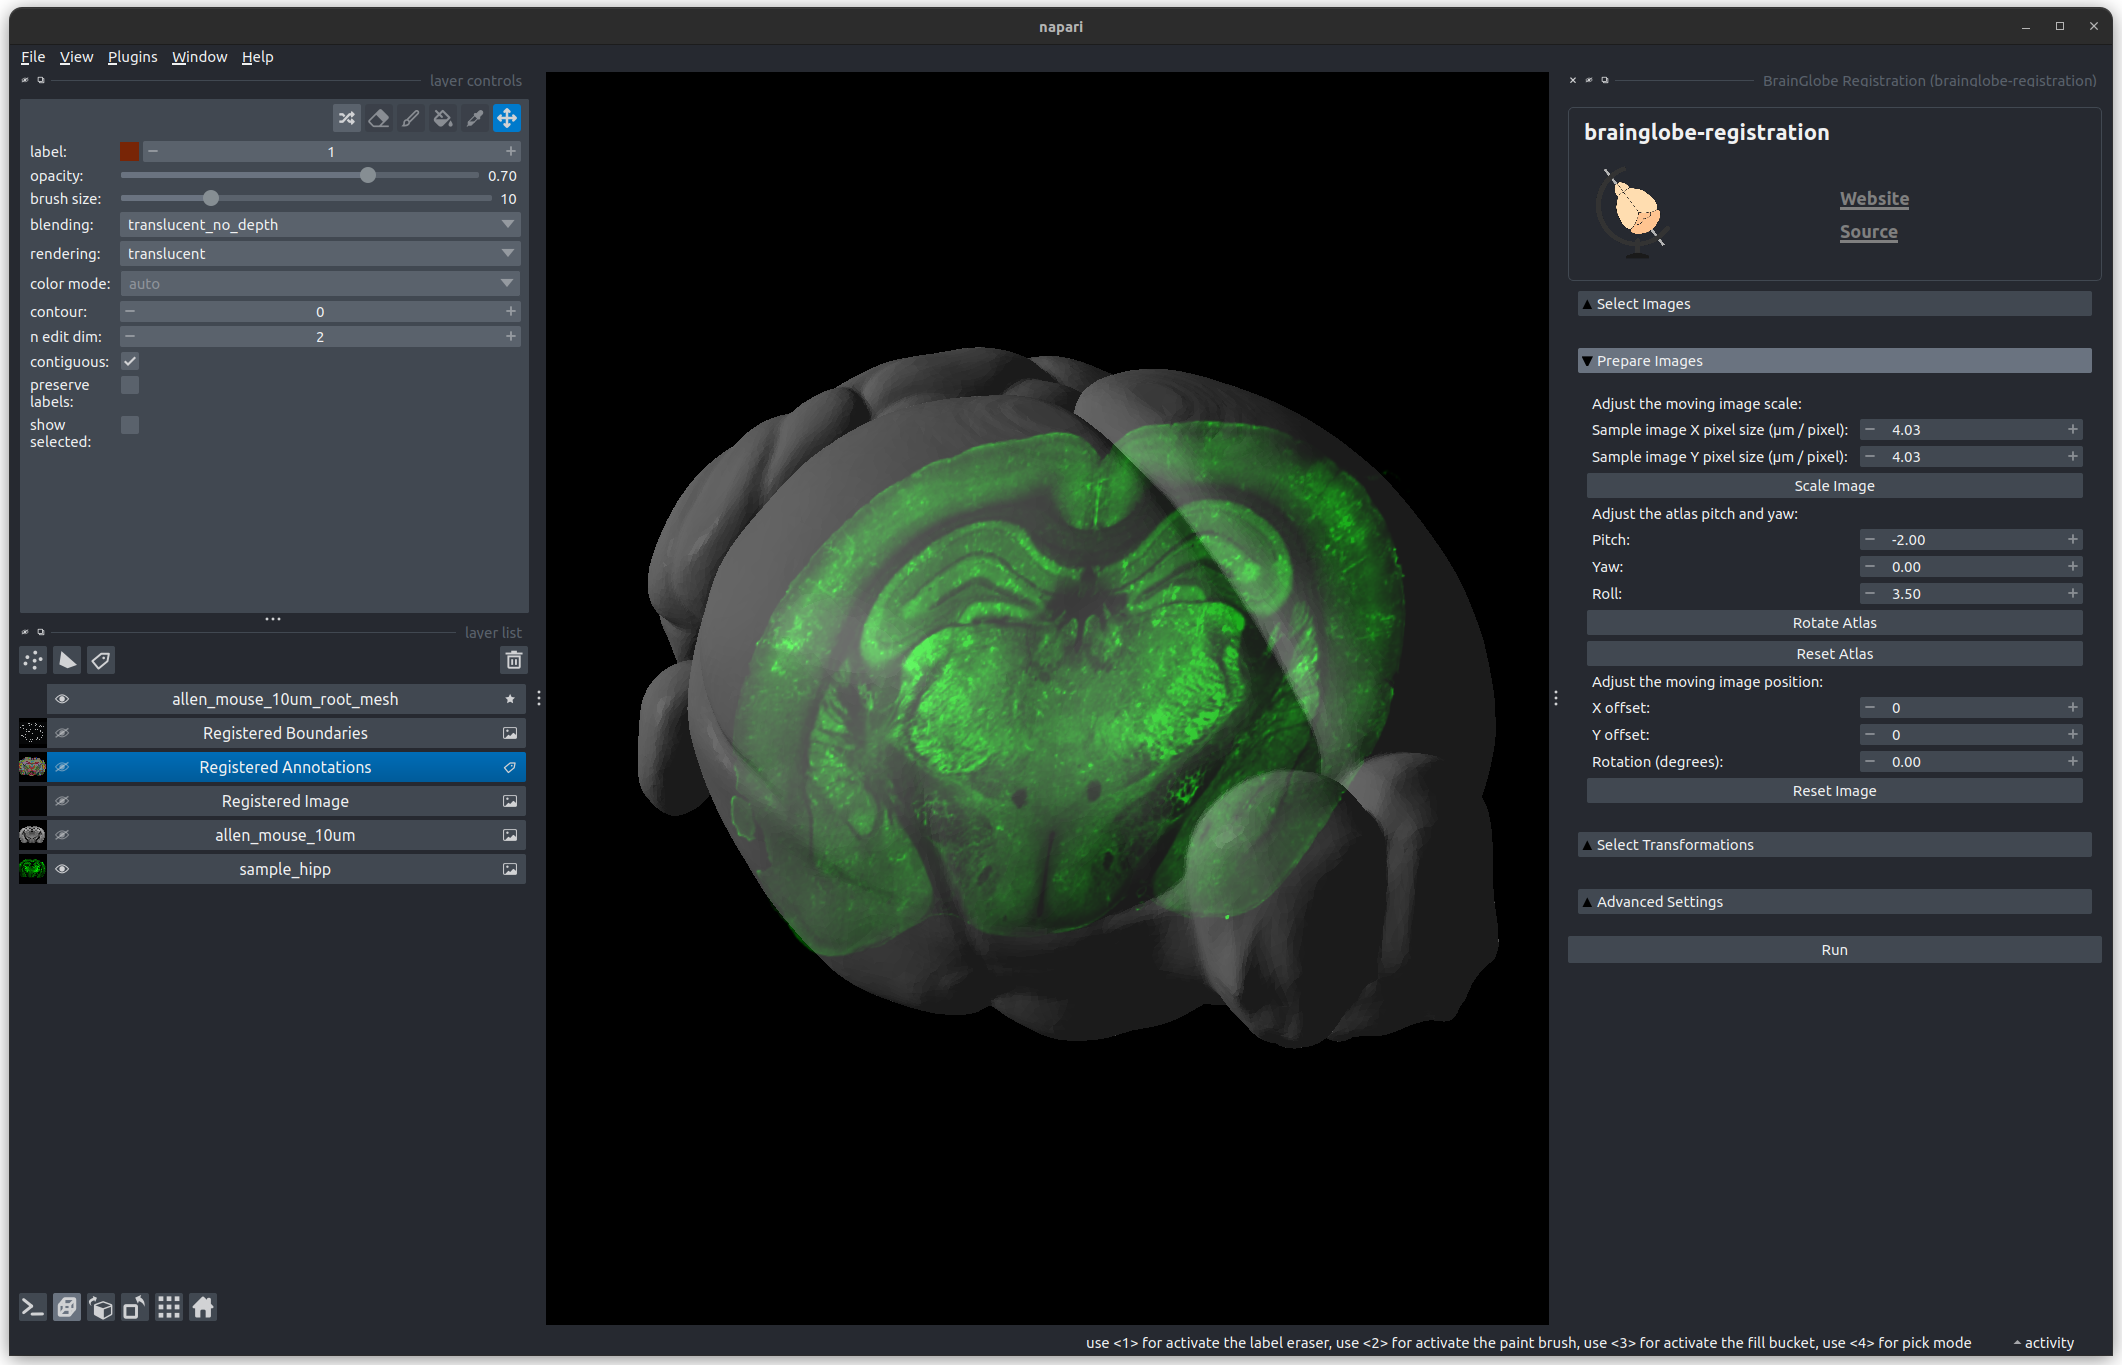This screenshot has width=2122, height=1365.
Task: Click the Rotate Atlas button
Action: 1833,623
